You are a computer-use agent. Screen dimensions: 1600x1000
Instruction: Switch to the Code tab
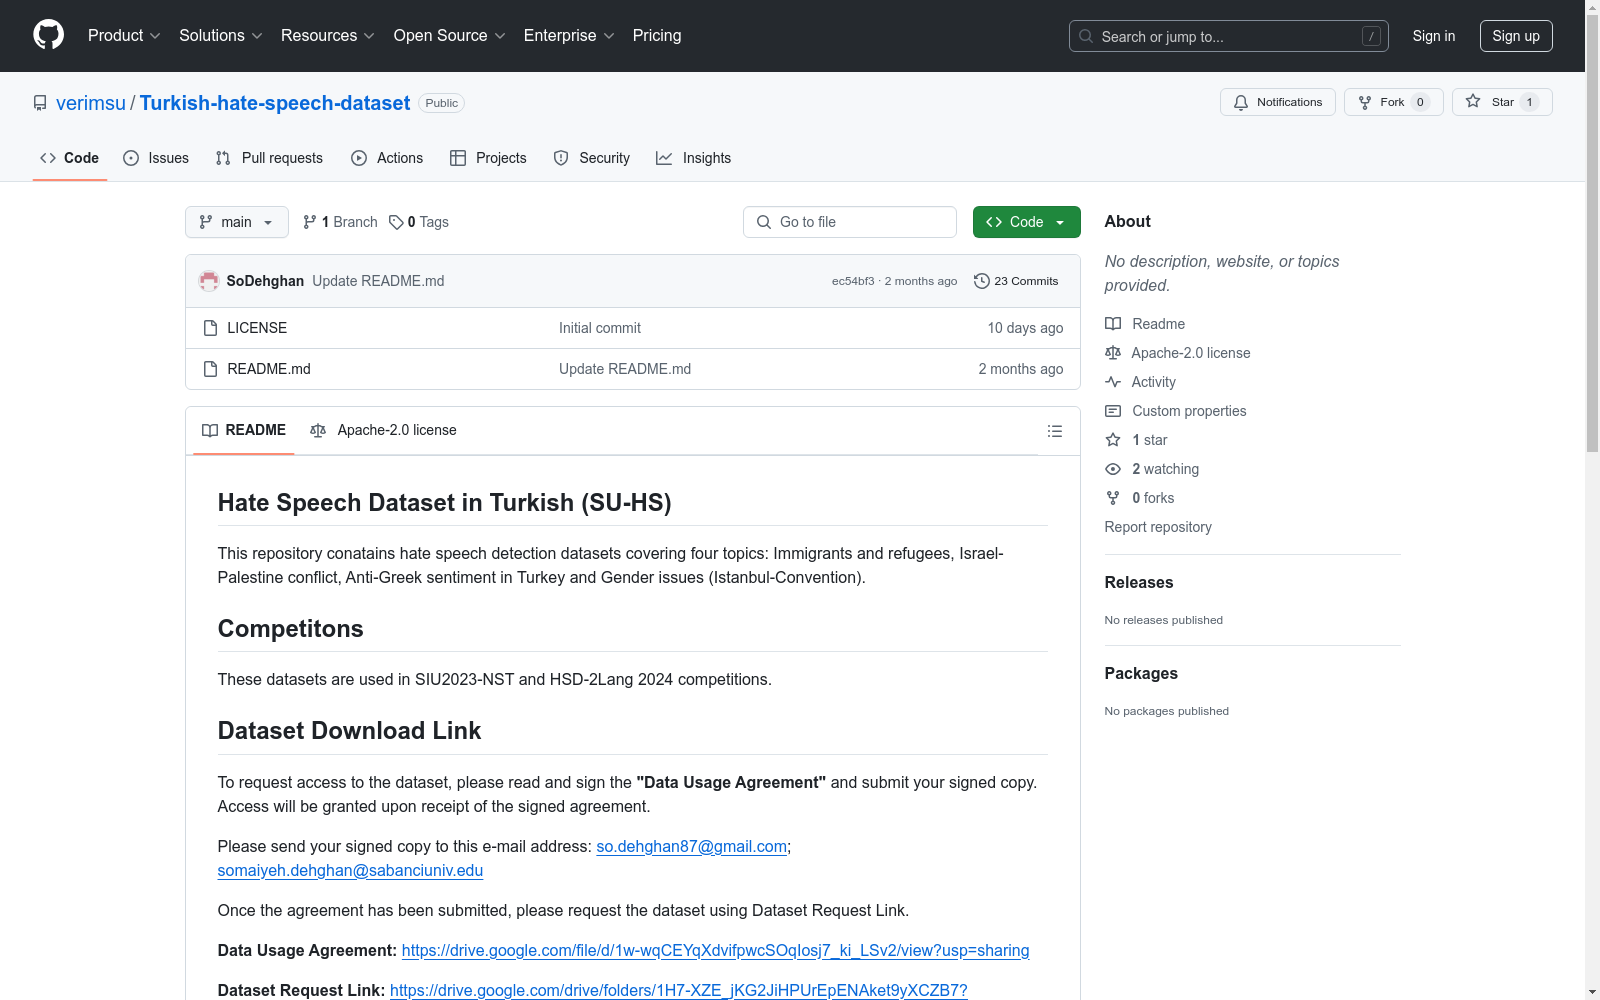[70, 158]
